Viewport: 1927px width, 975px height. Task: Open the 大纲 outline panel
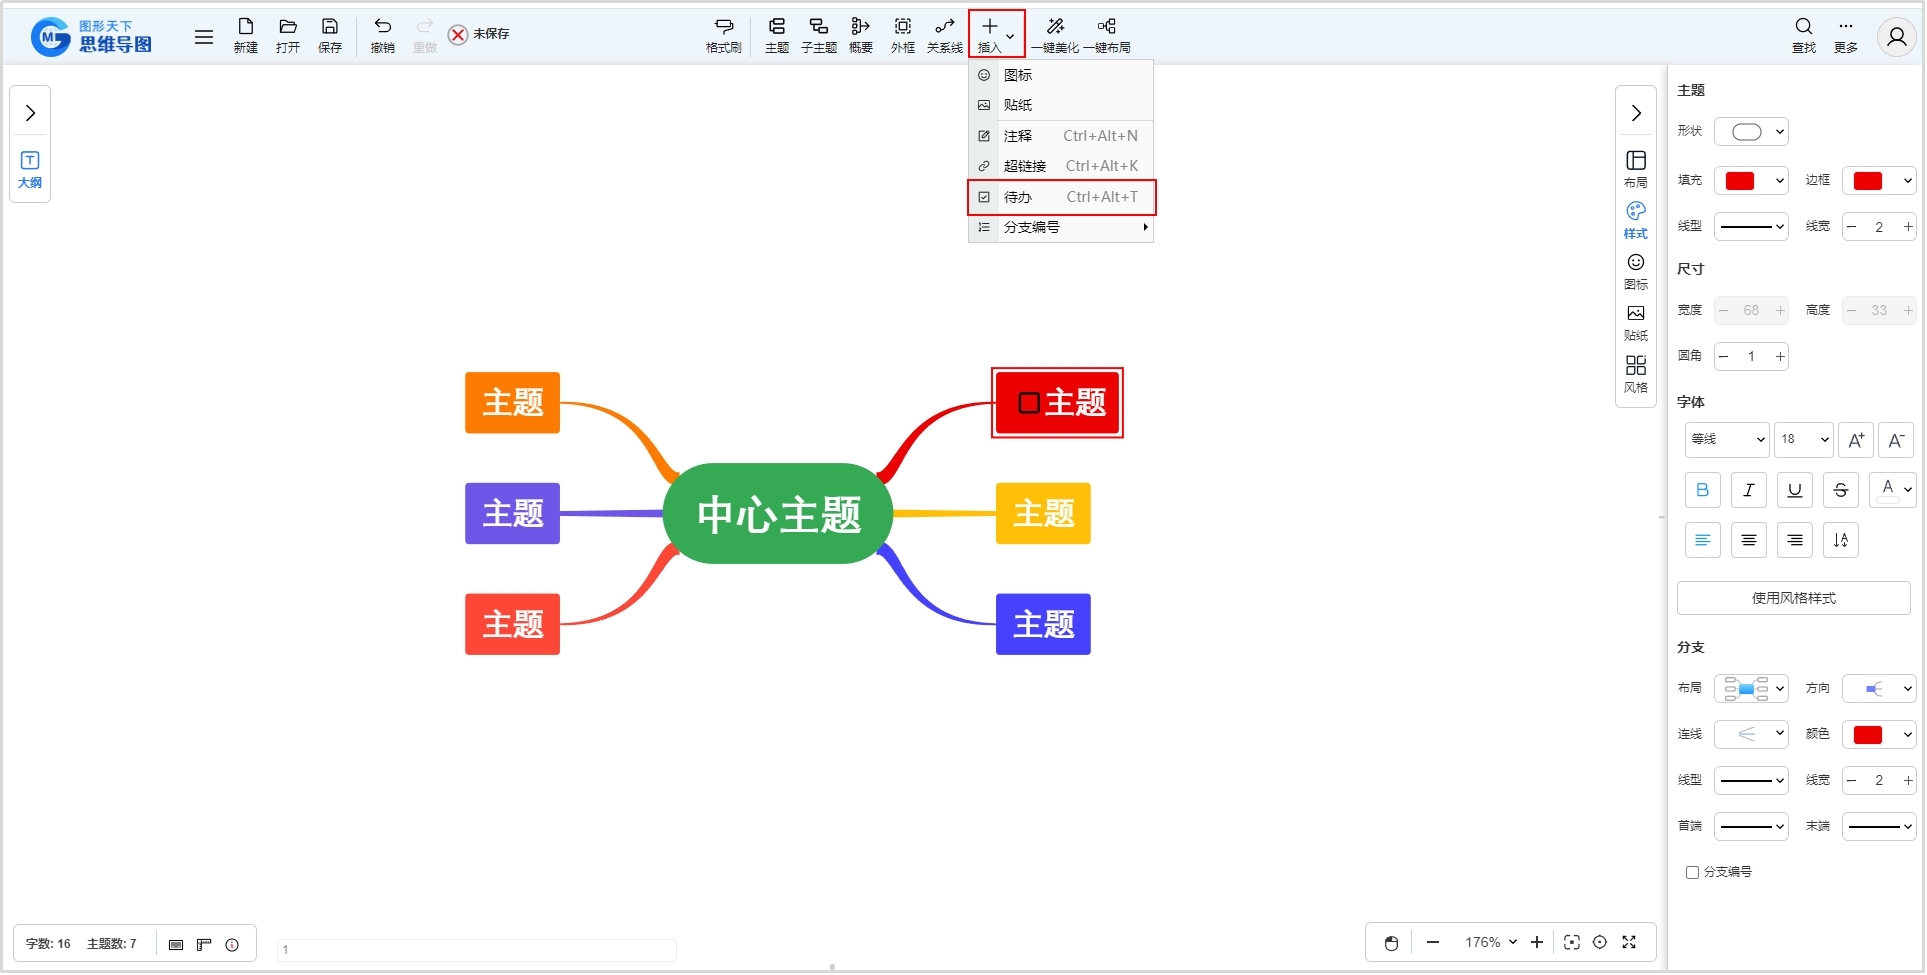30,170
